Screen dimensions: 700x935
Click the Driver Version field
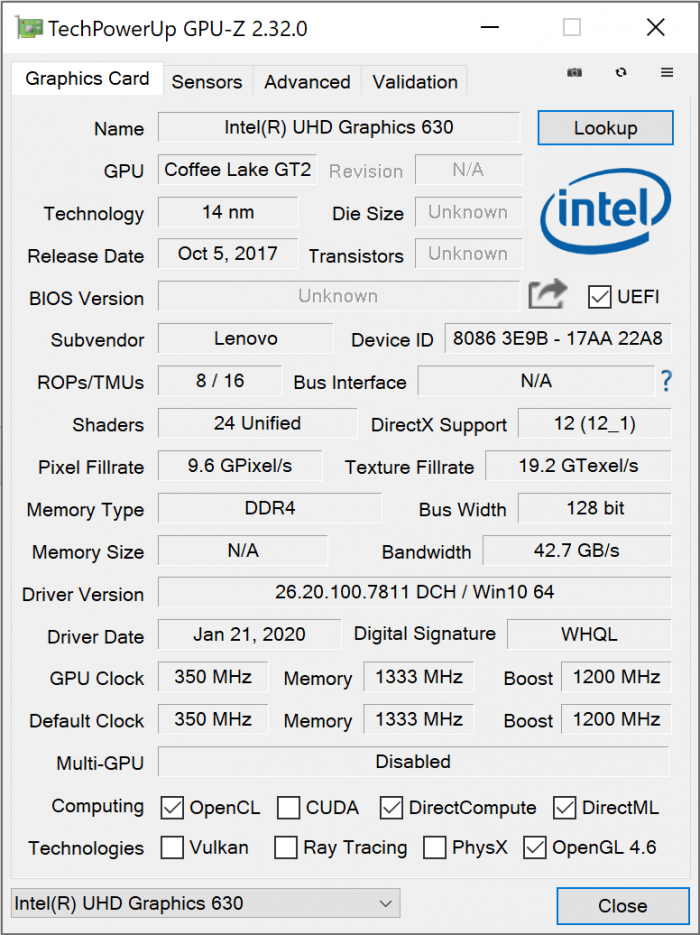414,592
